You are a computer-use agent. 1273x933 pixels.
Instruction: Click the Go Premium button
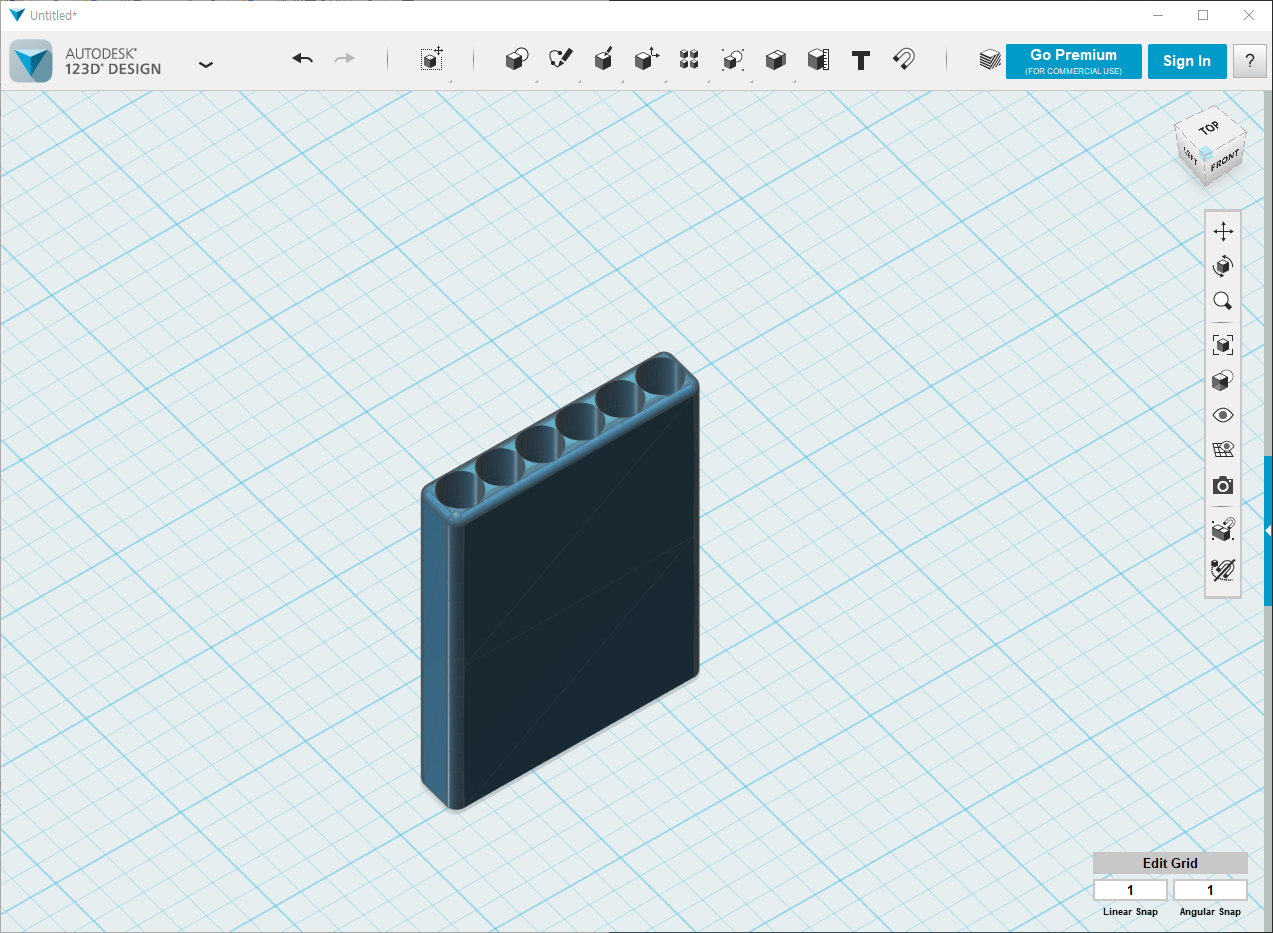pos(1073,61)
